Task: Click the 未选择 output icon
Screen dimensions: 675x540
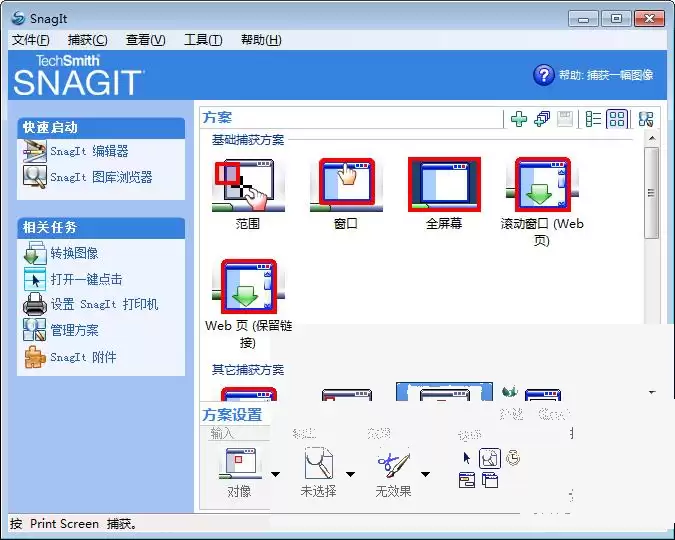Action: (319, 463)
